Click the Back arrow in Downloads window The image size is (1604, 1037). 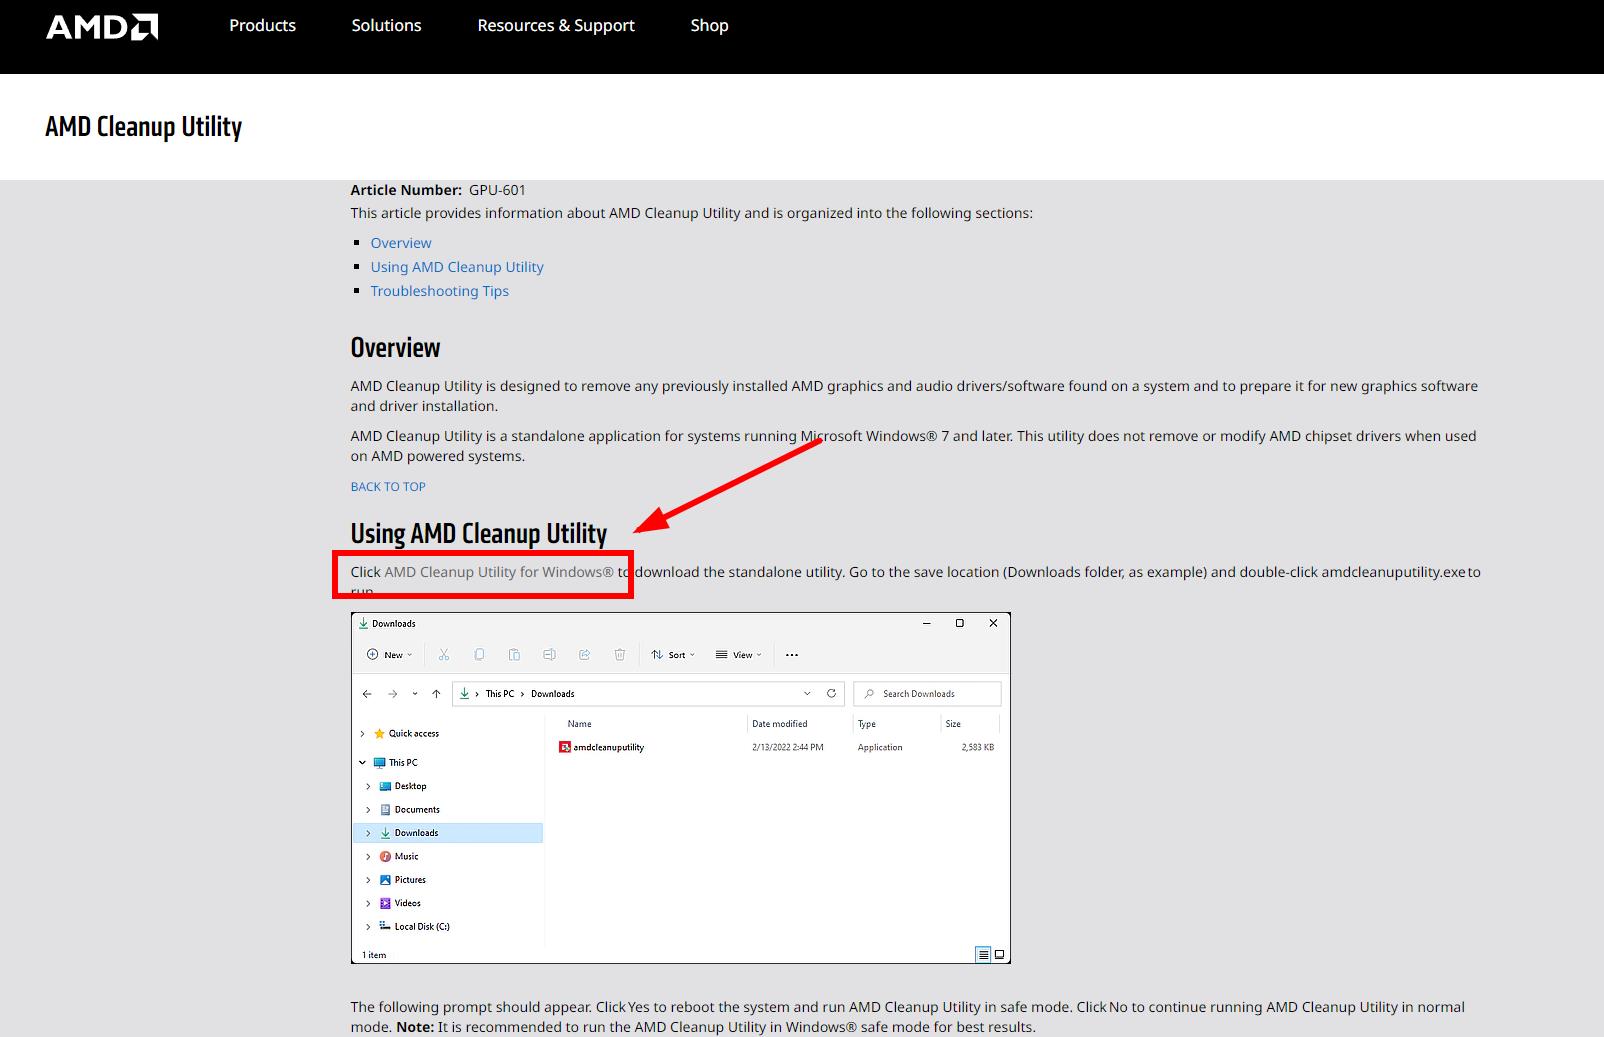pyautogui.click(x=367, y=694)
